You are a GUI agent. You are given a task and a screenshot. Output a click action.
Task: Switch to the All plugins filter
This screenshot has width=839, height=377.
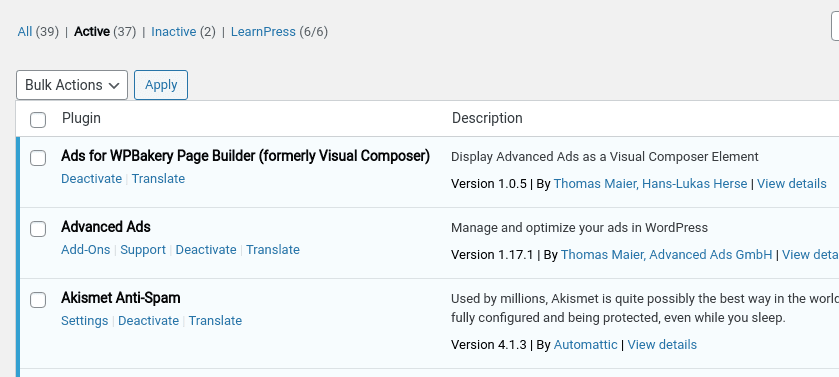25,32
